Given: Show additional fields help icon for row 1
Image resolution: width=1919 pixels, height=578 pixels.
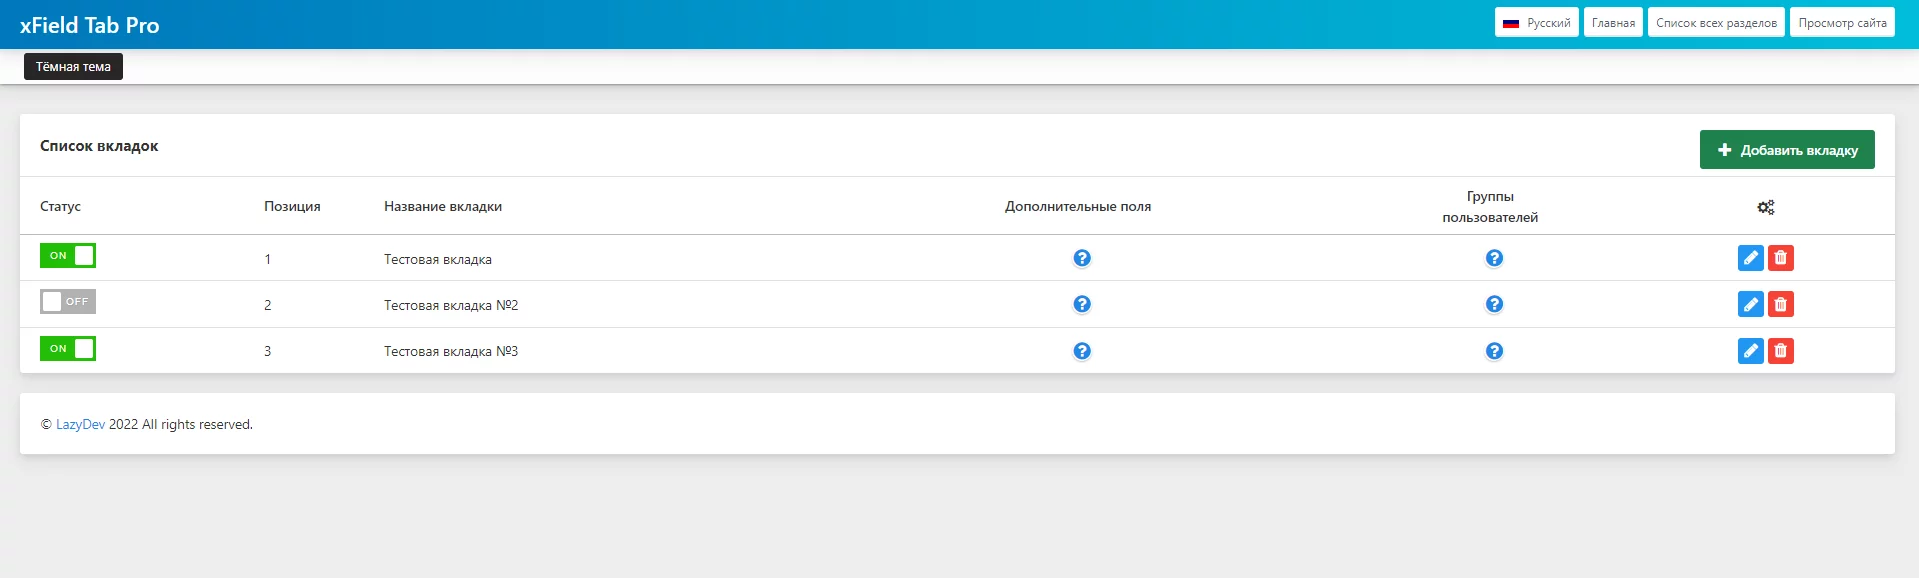Looking at the screenshot, I should pos(1081,258).
